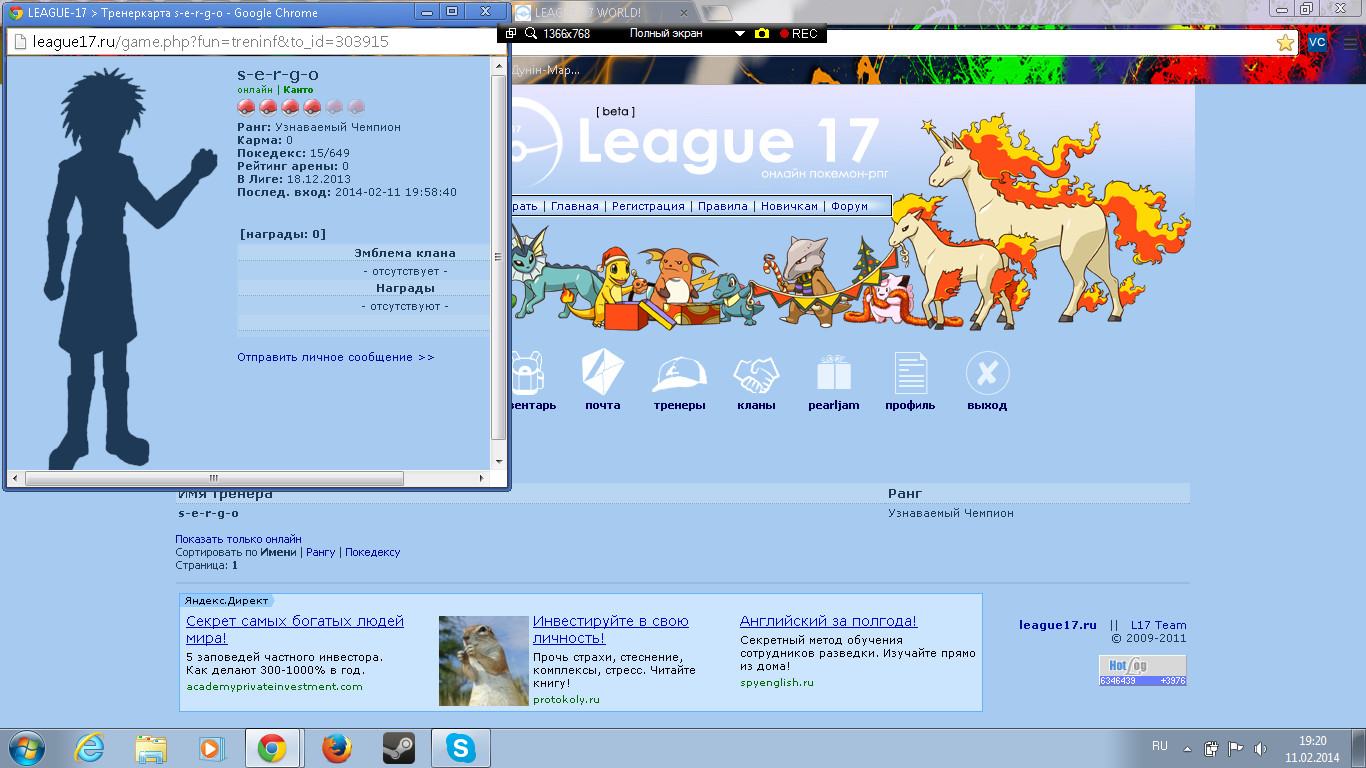Click the VC extension icon

click(x=1317, y=42)
